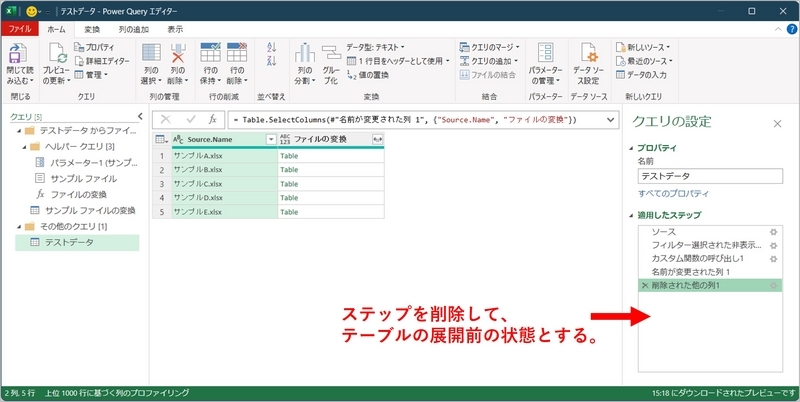Screen dimensions: 800x402
Task: Click the 列の分割 icon
Action: (305, 53)
